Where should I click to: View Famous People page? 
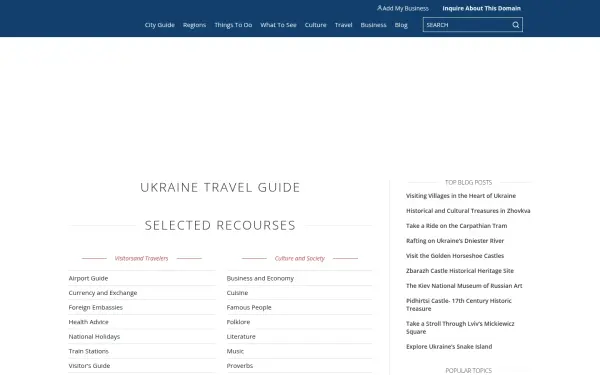pyautogui.click(x=249, y=307)
